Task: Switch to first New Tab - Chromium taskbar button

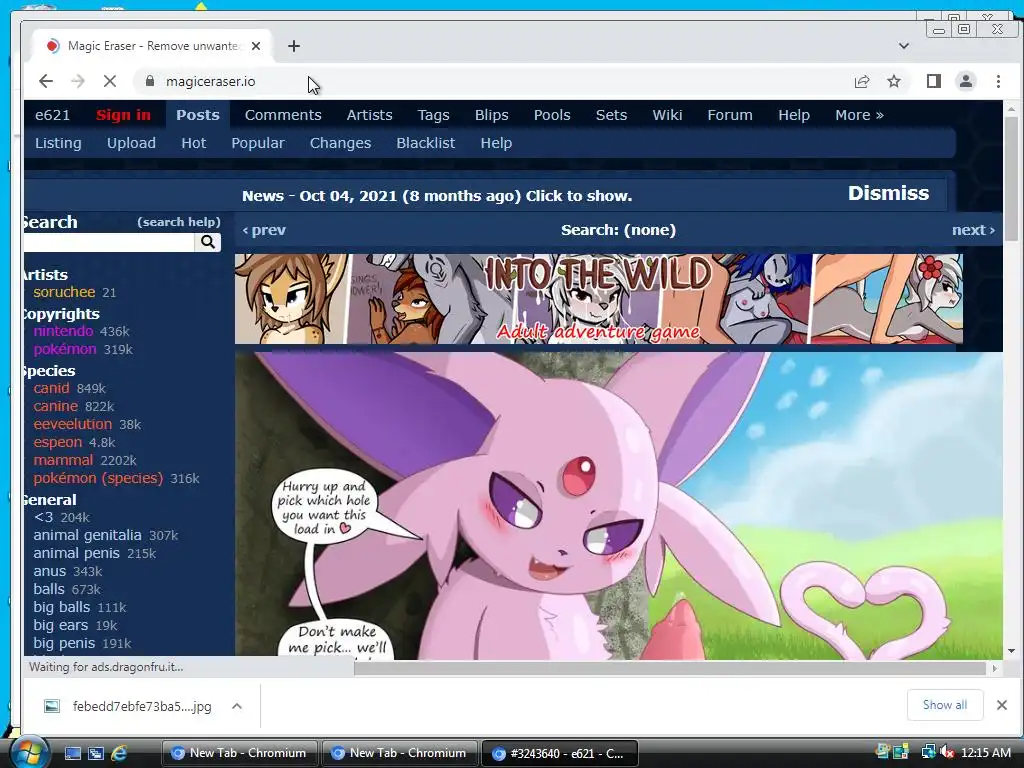Action: [x=239, y=753]
